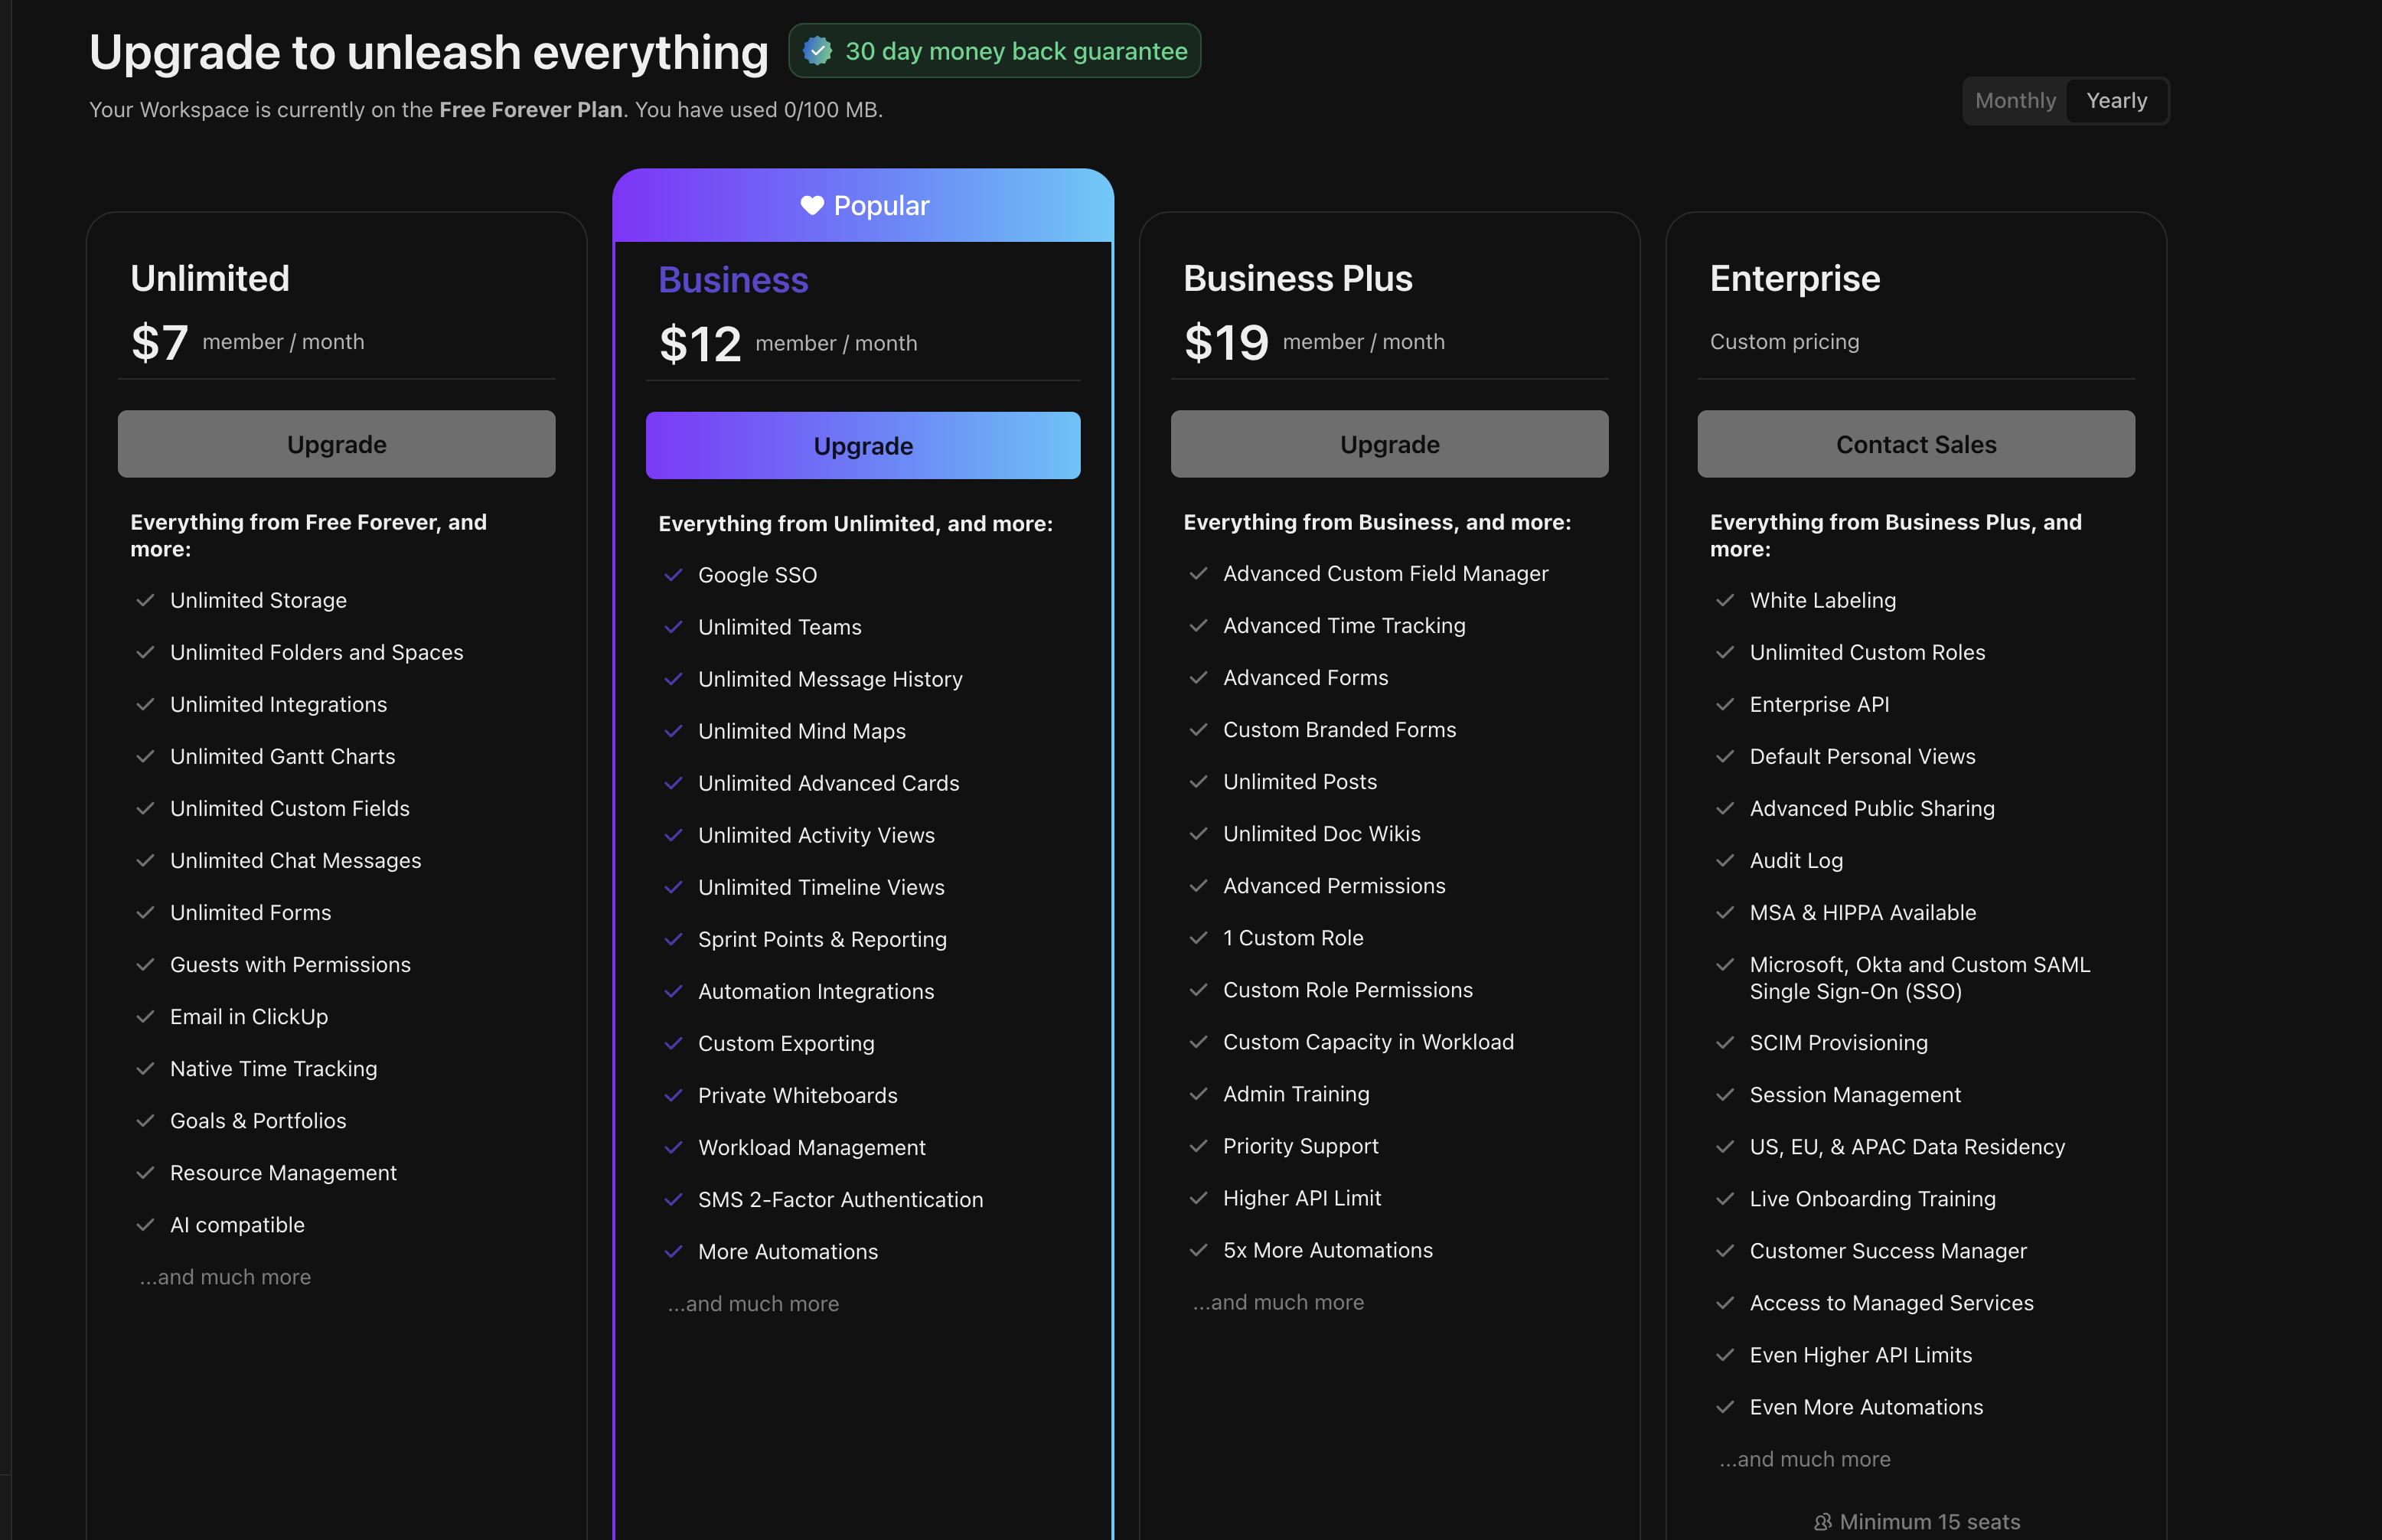Click 'MSA & HIPPA Available' feature
2382x1540 pixels.
(x=1862, y=912)
